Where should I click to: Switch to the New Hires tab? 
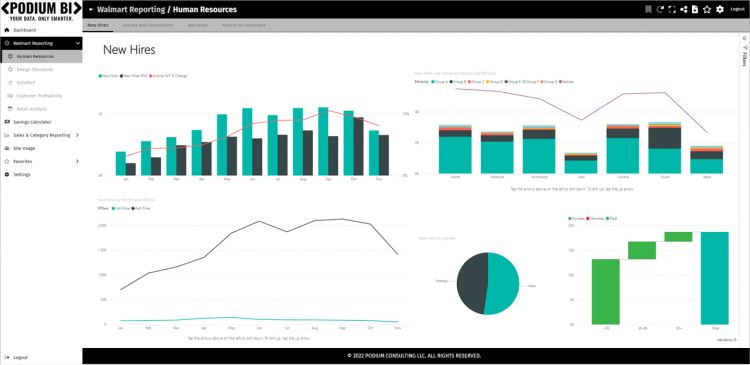click(x=98, y=25)
